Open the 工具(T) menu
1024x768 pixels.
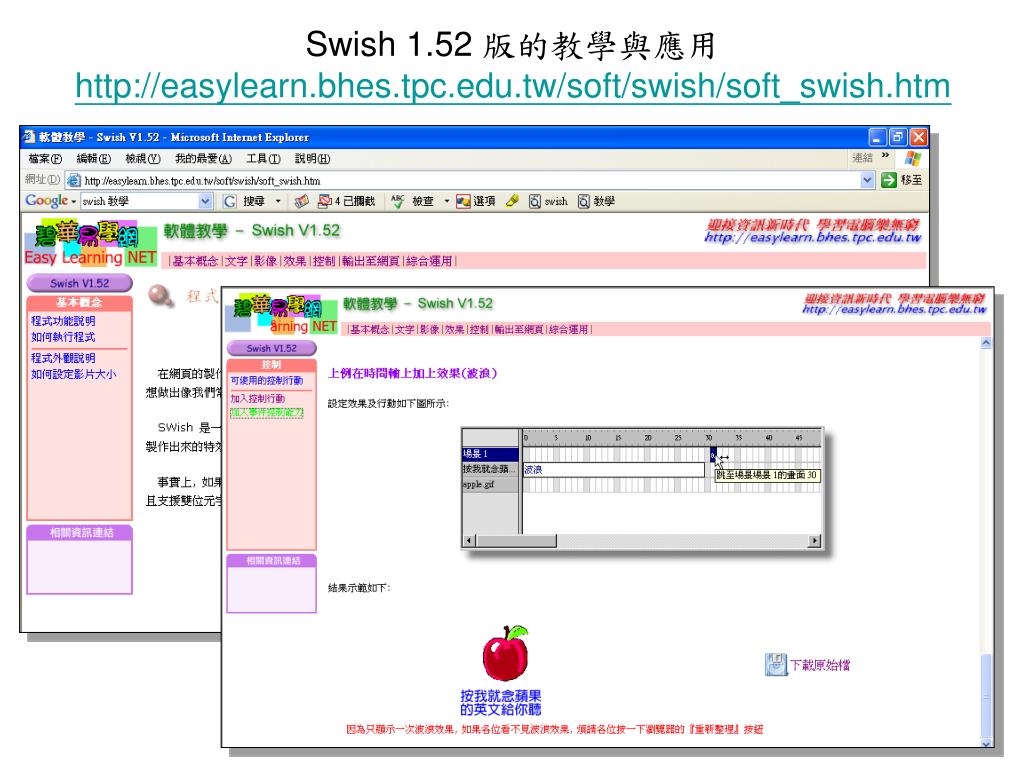[263, 159]
